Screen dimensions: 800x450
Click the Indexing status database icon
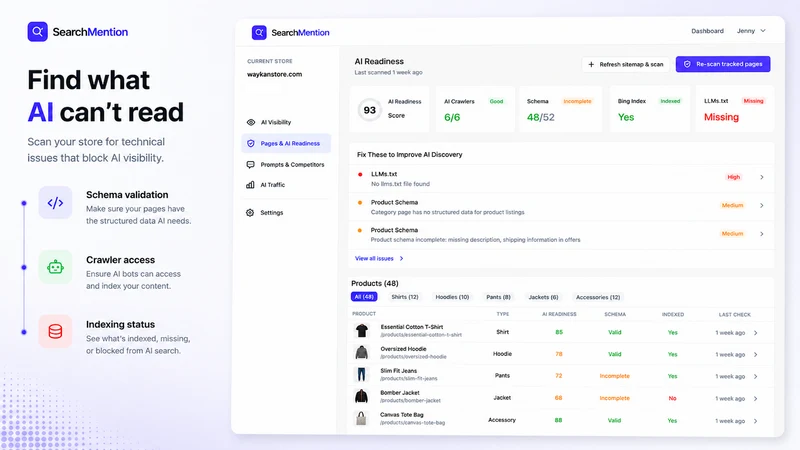(x=55, y=332)
